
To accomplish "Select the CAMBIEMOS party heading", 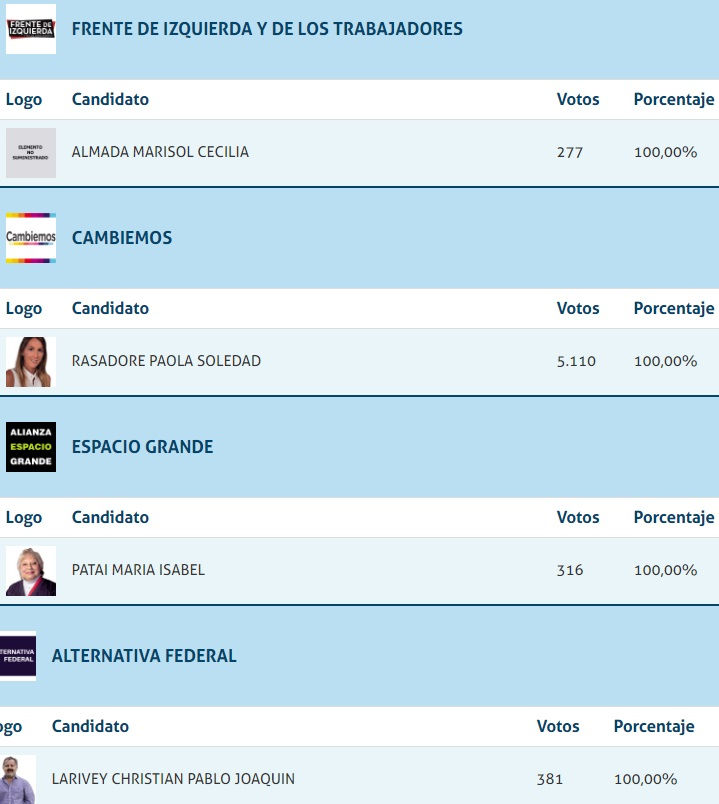I will click(x=122, y=238).
